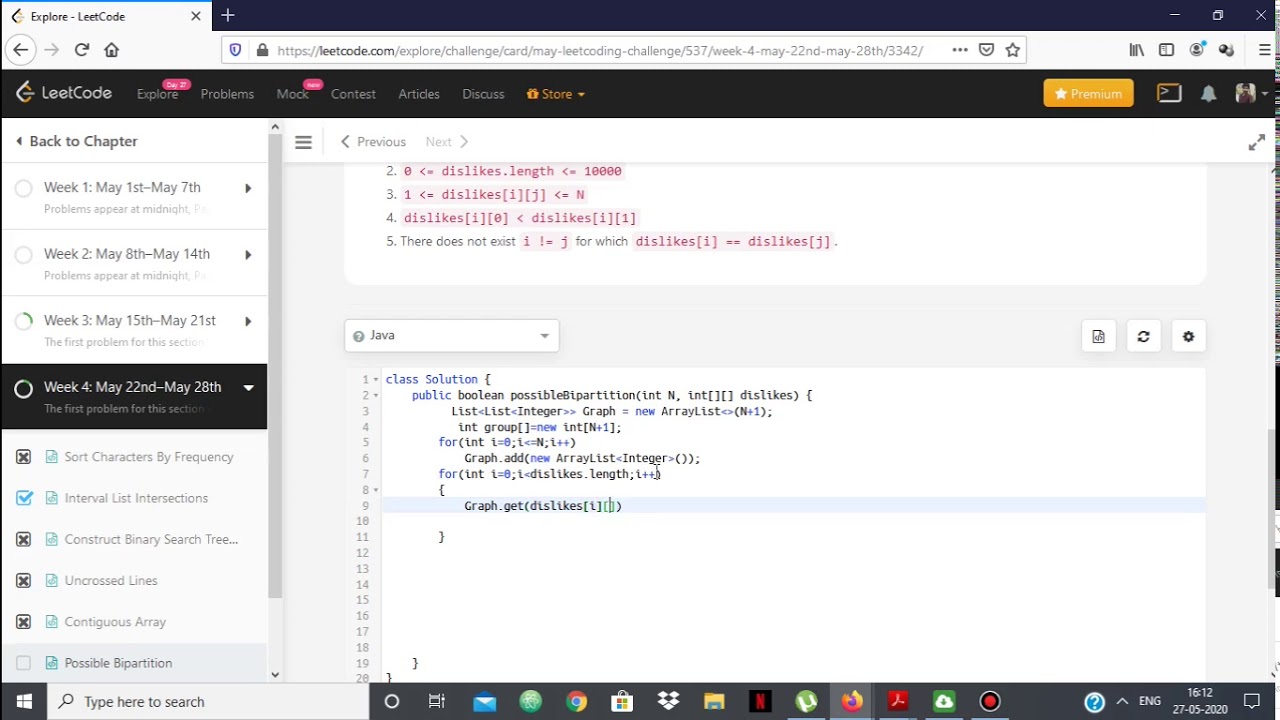
Task: Go to Previous problem
Action: tap(373, 142)
